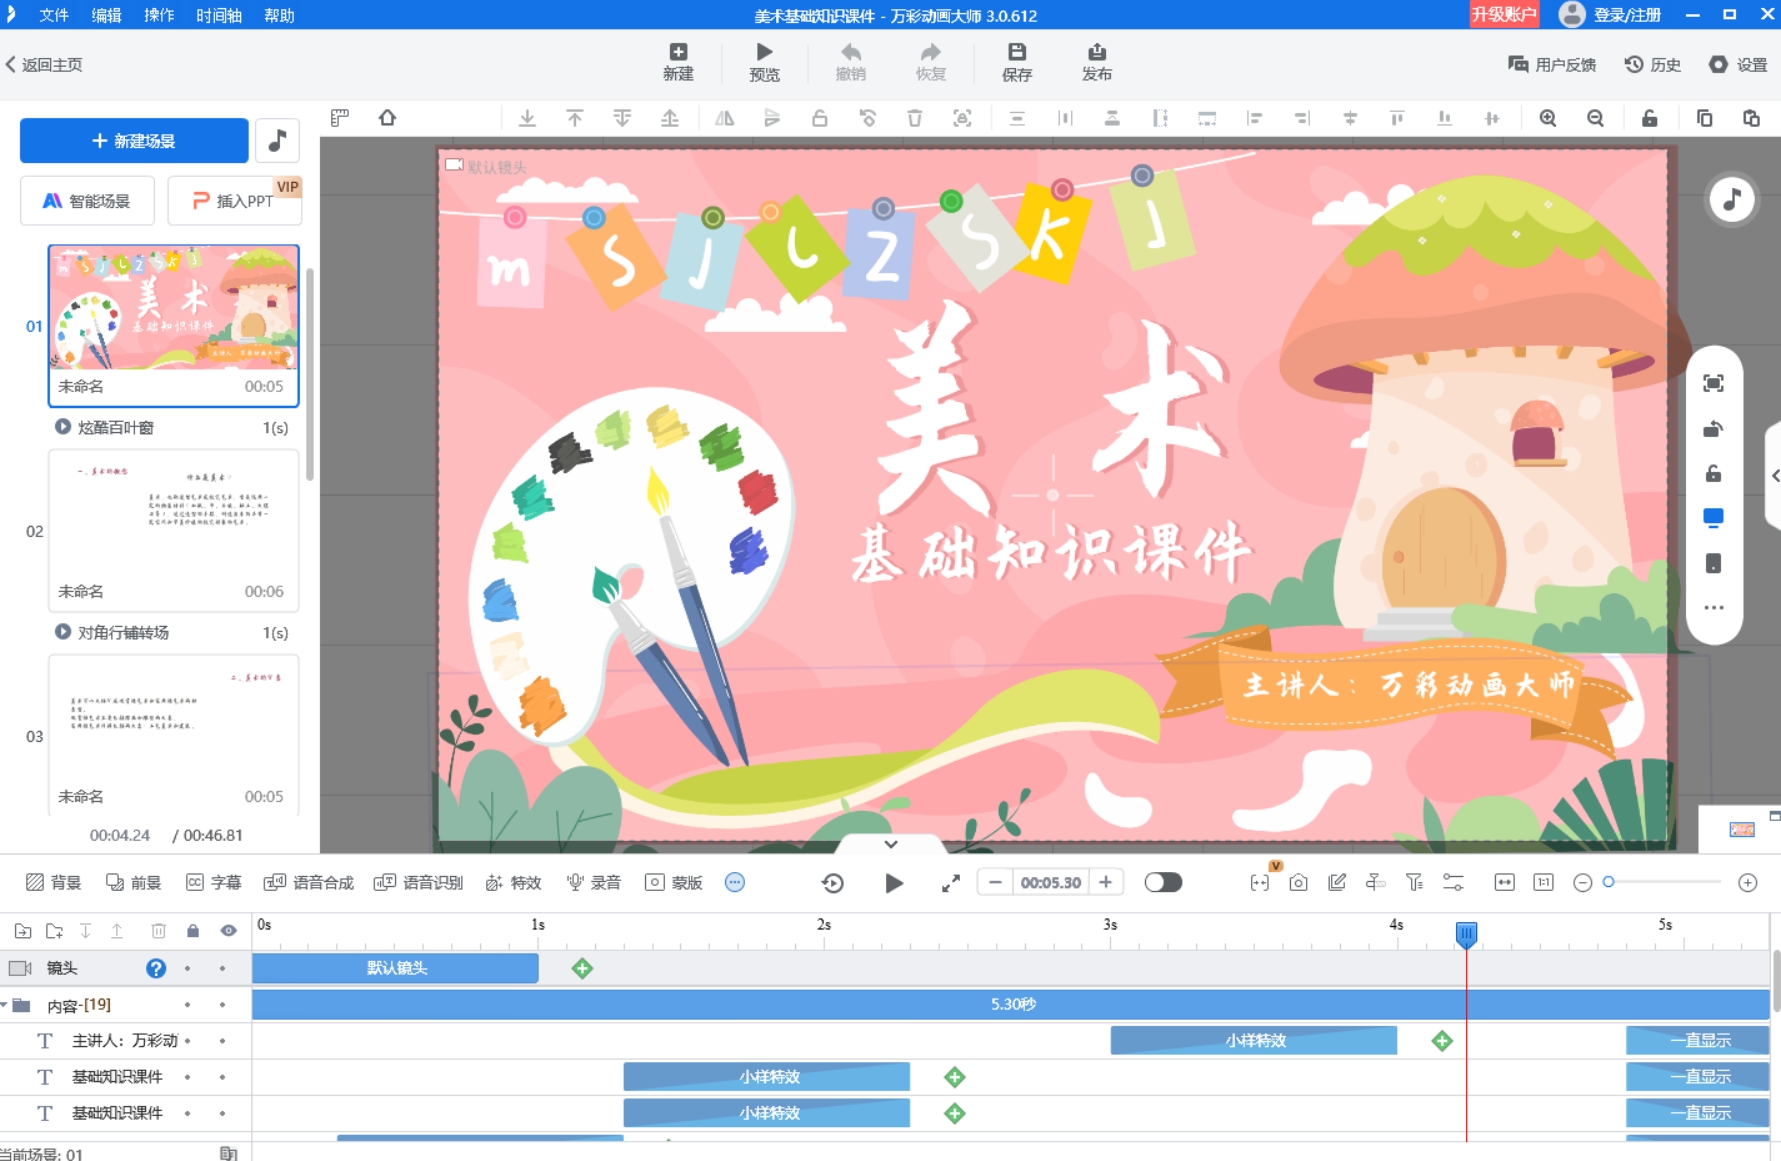Viewport: 1781px width, 1161px height.
Task: Click the 升级账户 upgrade button
Action: (1504, 14)
